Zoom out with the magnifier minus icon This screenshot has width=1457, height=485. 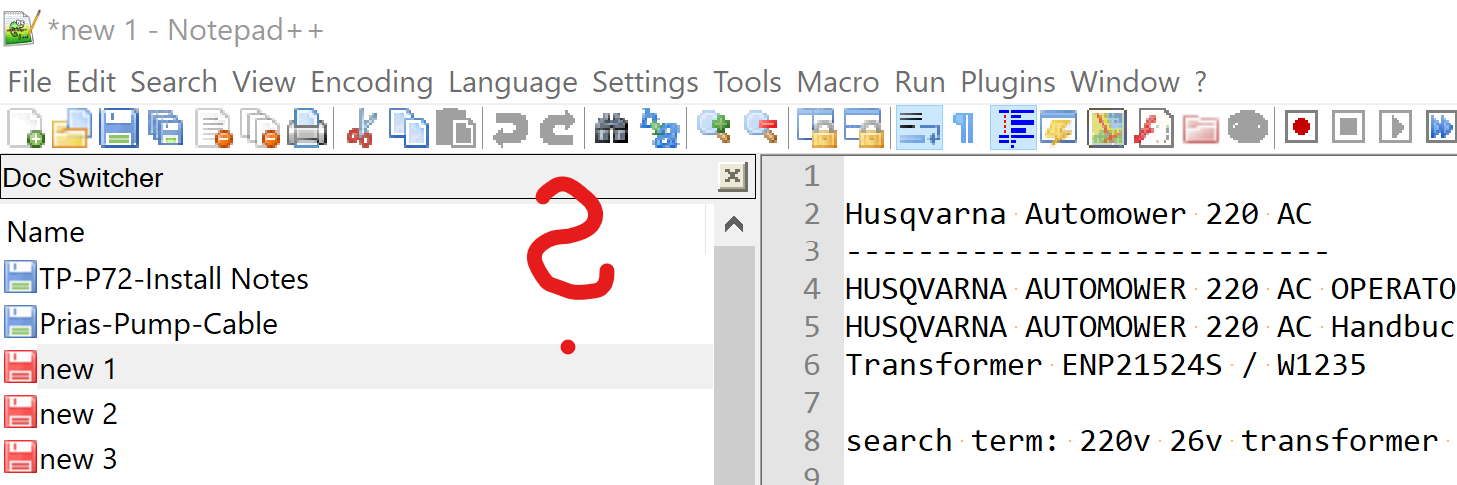762,129
